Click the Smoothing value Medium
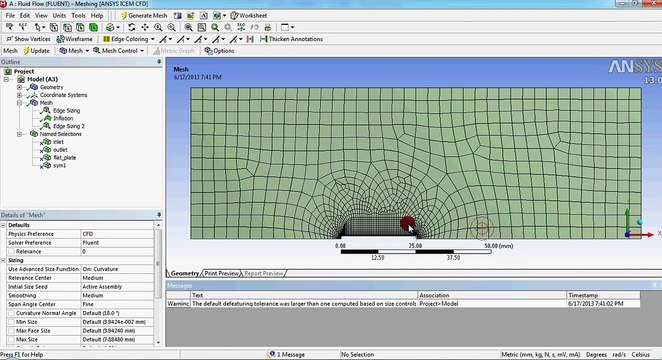662x360 pixels. [117, 295]
